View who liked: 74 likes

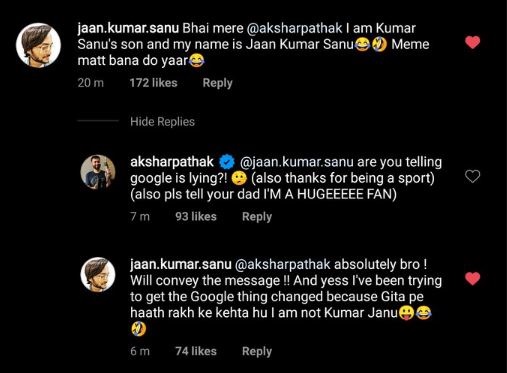tap(196, 351)
